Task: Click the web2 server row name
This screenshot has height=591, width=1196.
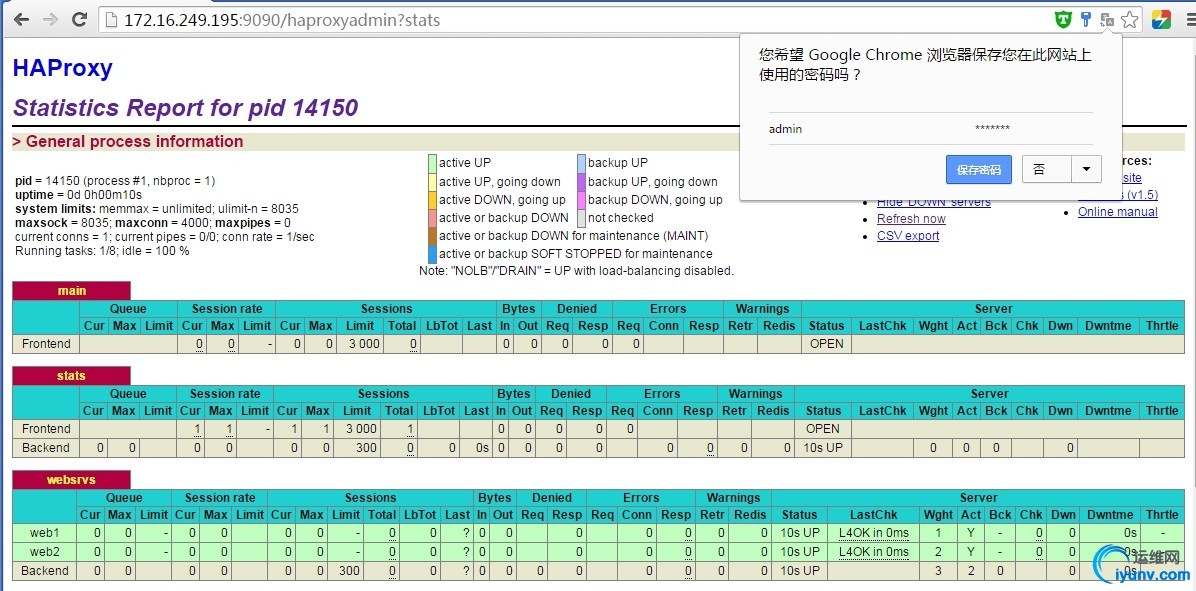Action: tap(44, 551)
